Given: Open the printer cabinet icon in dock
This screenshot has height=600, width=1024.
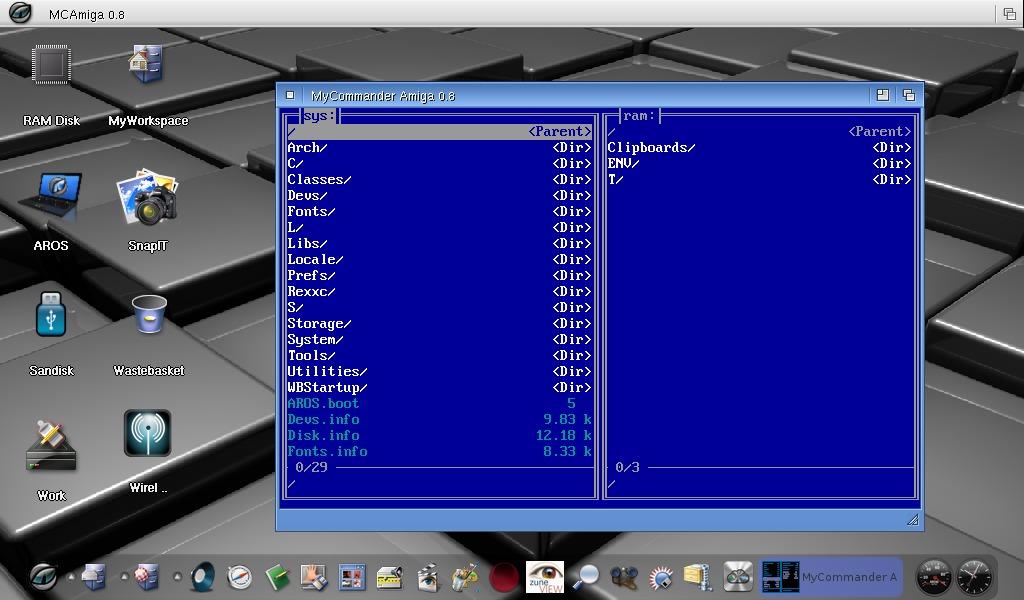Looking at the screenshot, I should (x=94, y=577).
